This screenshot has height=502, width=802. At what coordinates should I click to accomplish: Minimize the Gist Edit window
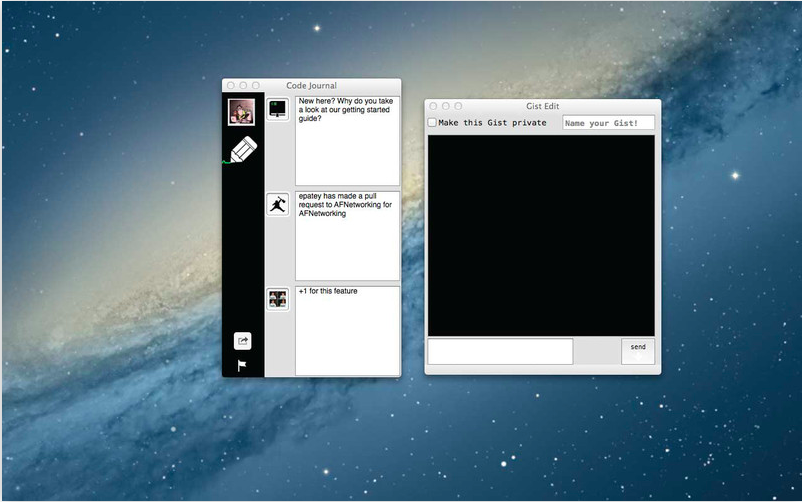(x=445, y=106)
